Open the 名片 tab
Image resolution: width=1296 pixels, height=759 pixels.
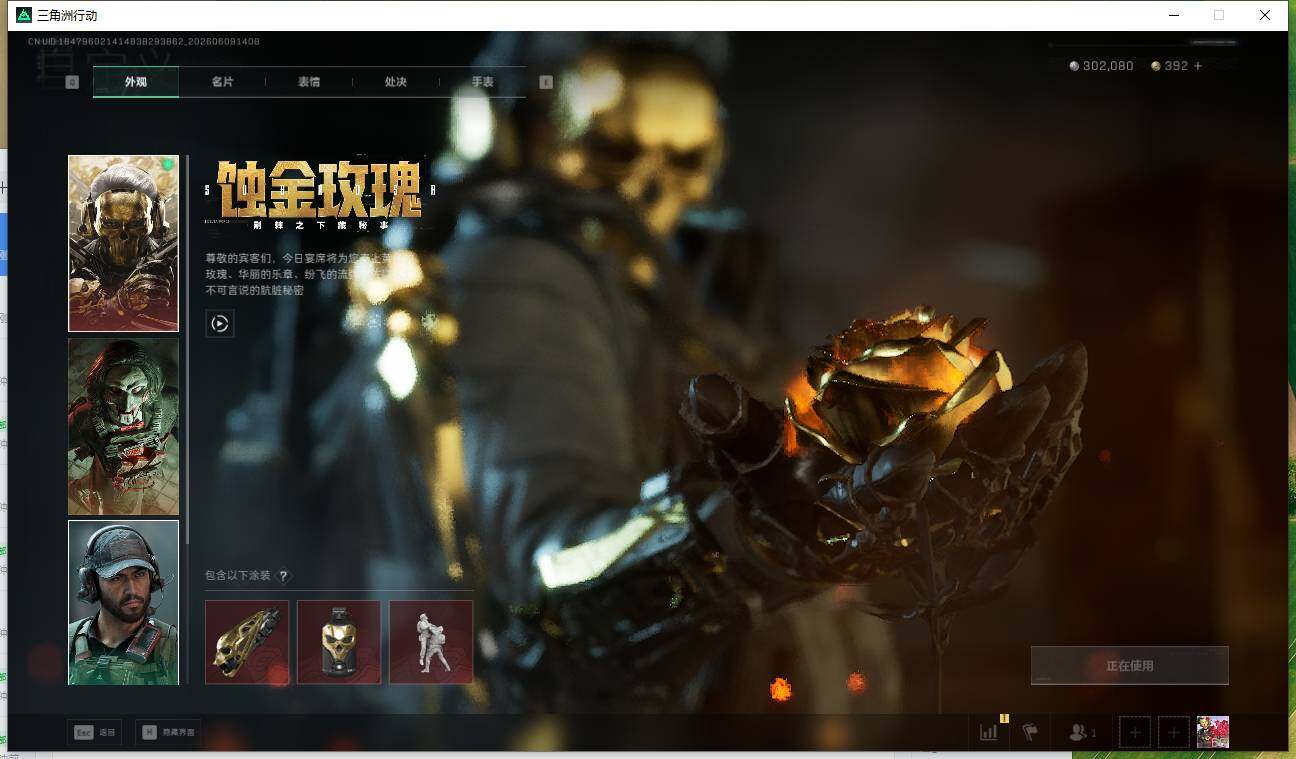[222, 82]
